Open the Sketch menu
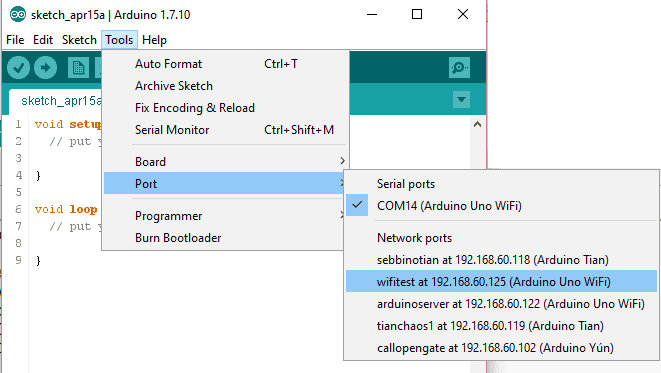The image size is (661, 373). click(79, 40)
